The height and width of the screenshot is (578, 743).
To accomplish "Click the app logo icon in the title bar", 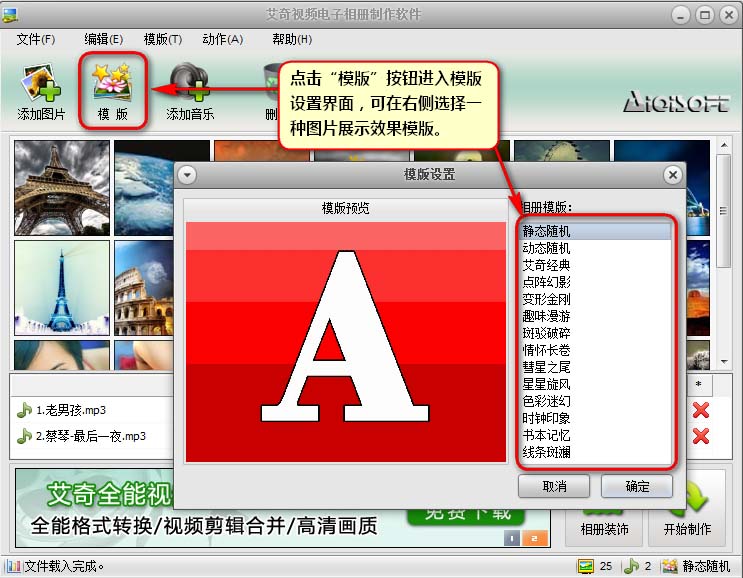I will tap(10, 15).
